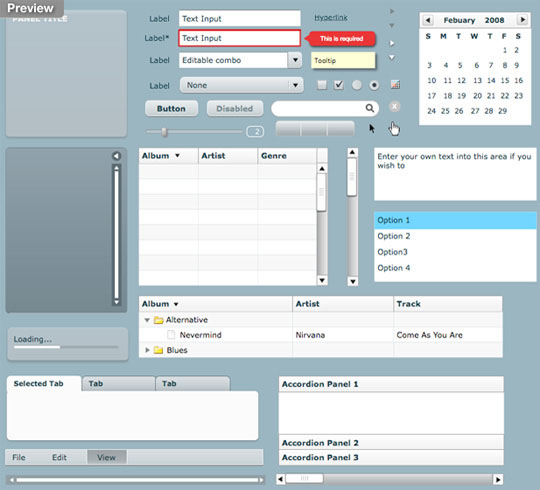
Task: Uncheck the checked checkbox
Action: pyautogui.click(x=339, y=85)
